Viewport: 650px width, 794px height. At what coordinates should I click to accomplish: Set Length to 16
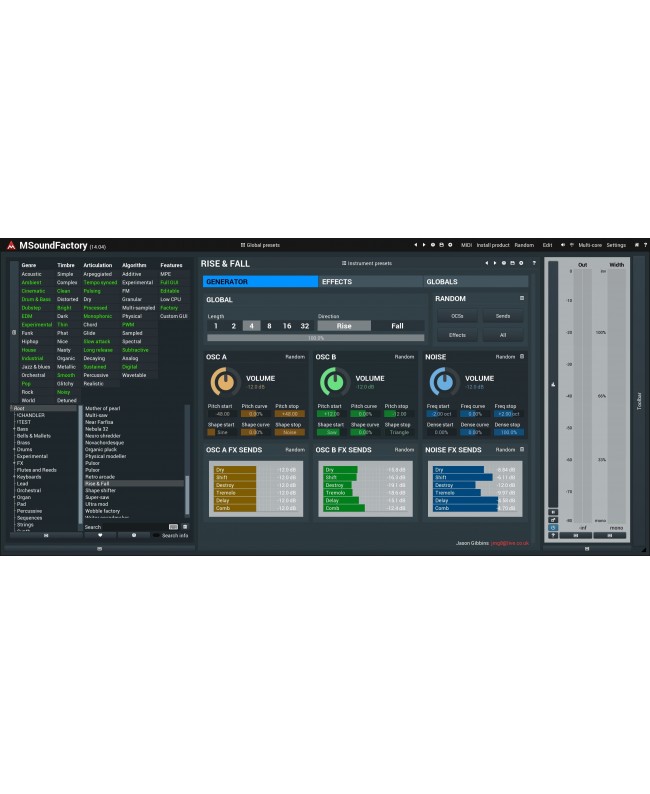point(287,326)
